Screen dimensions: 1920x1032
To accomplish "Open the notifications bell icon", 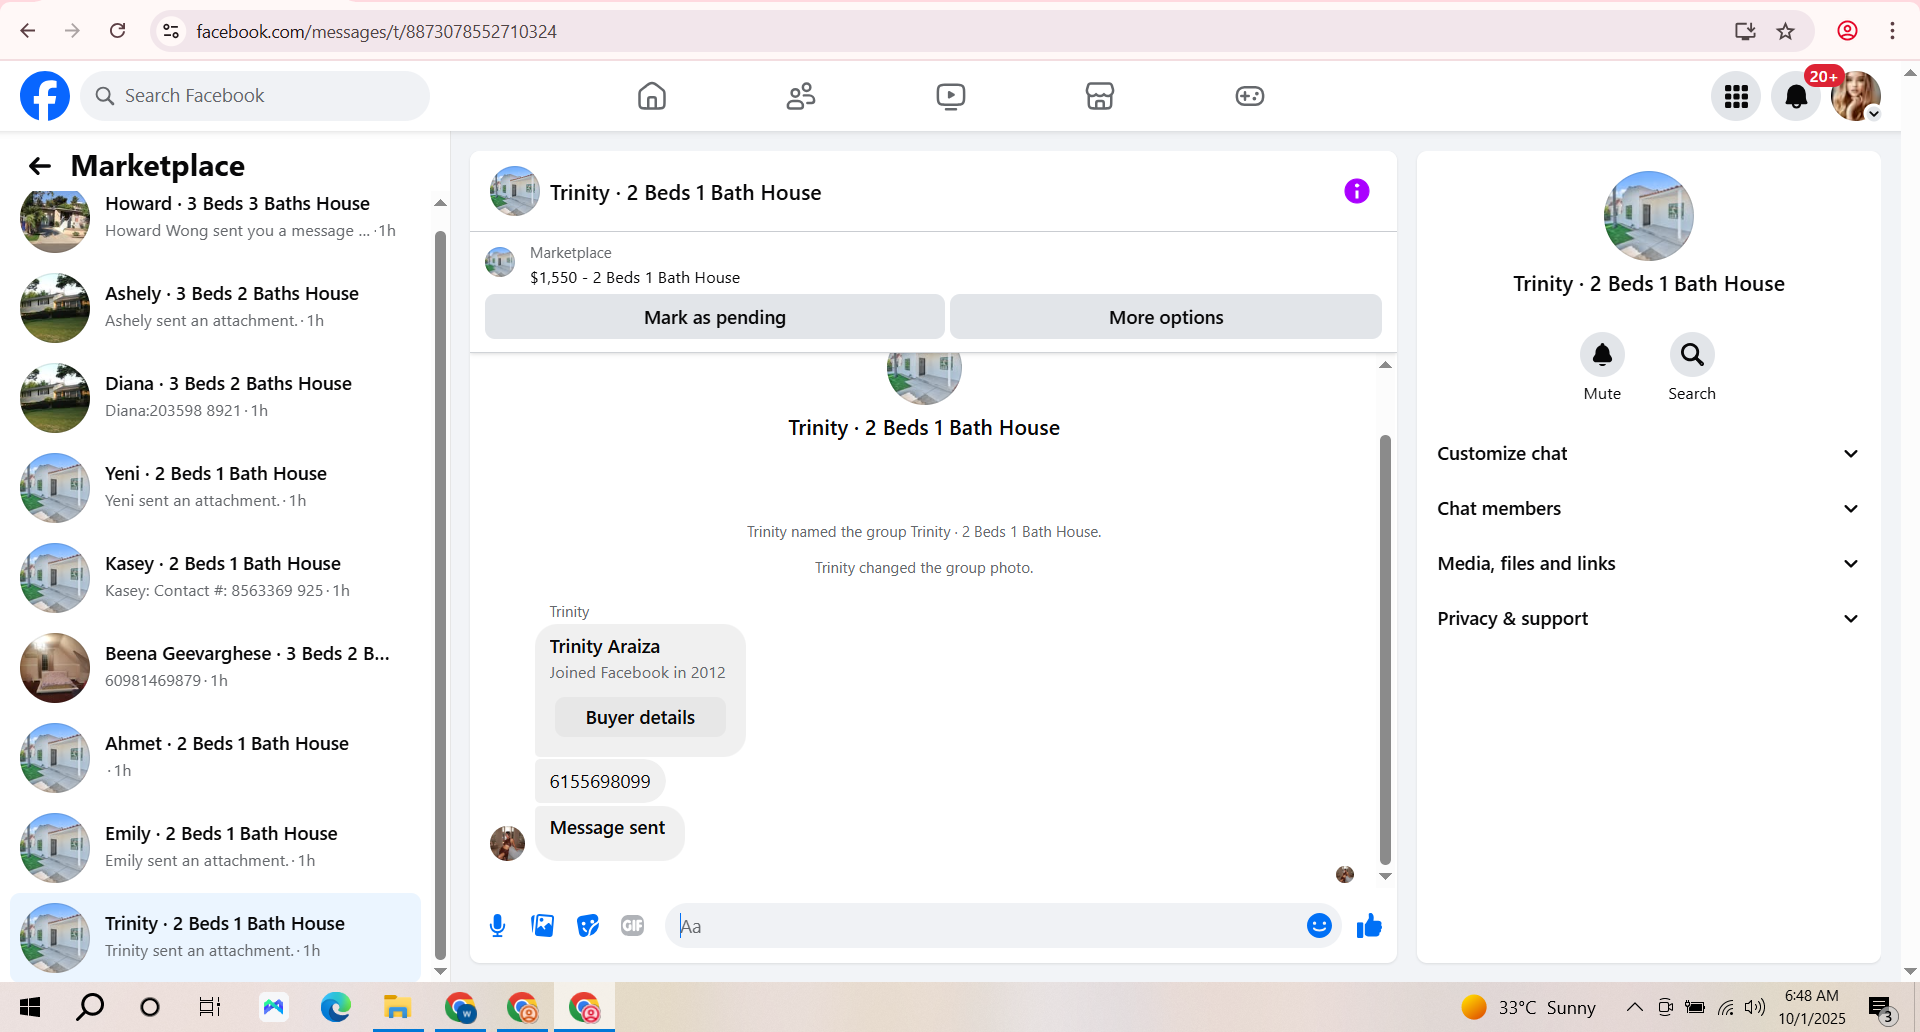I will click(x=1796, y=96).
